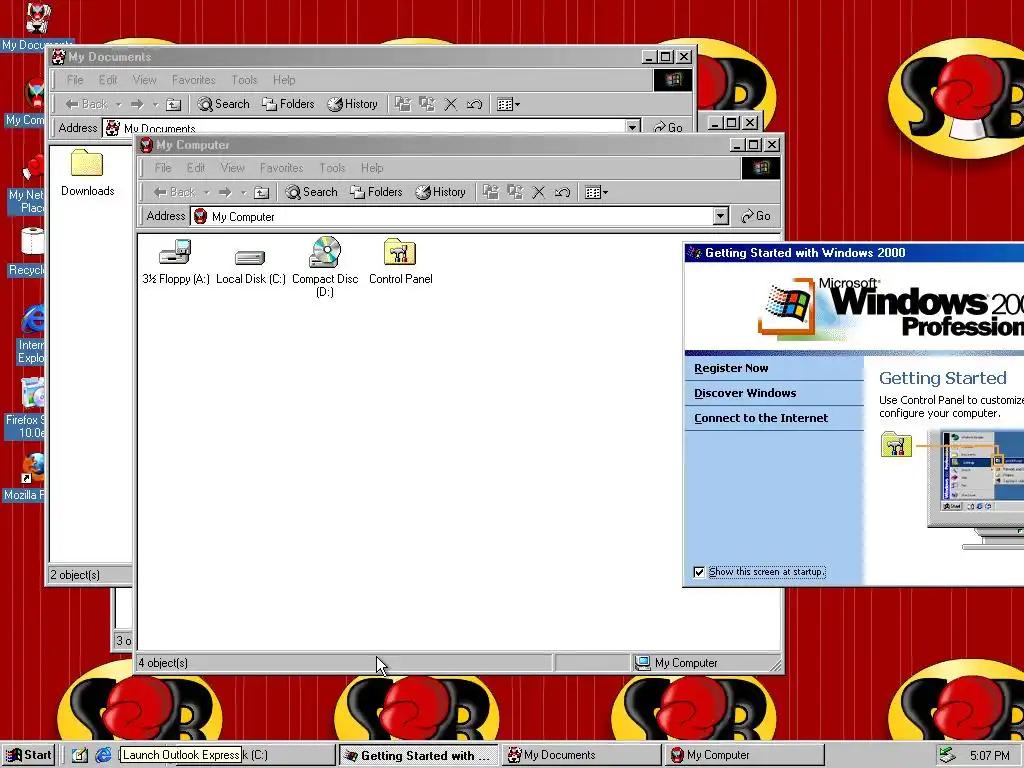Open the Control Panel folder icon

(400, 252)
